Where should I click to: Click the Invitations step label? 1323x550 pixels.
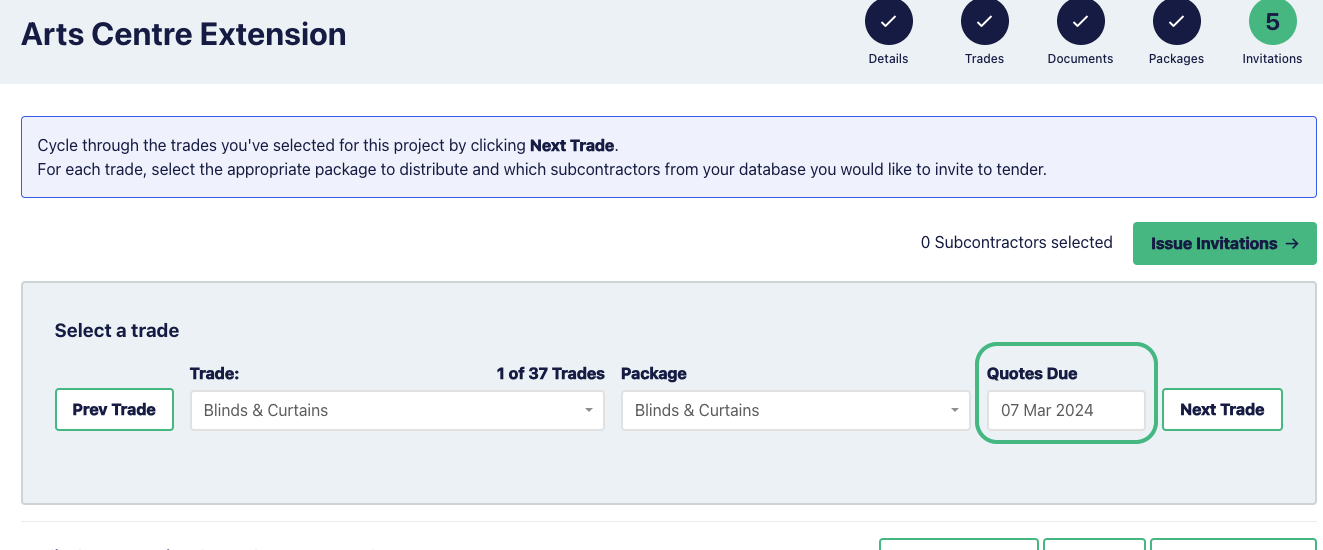pyautogui.click(x=1272, y=59)
